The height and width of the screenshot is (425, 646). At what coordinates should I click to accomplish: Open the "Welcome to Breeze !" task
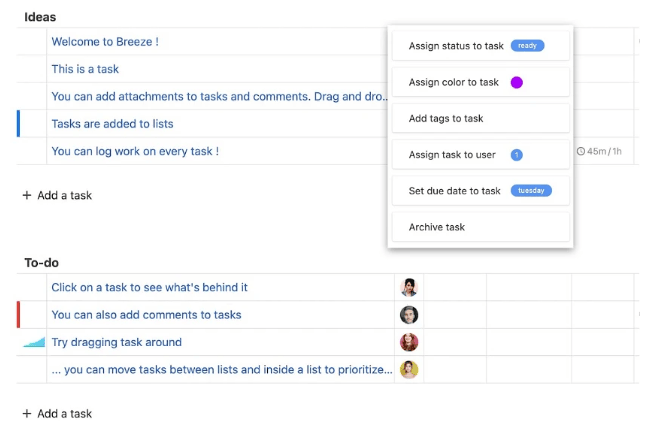coord(105,42)
